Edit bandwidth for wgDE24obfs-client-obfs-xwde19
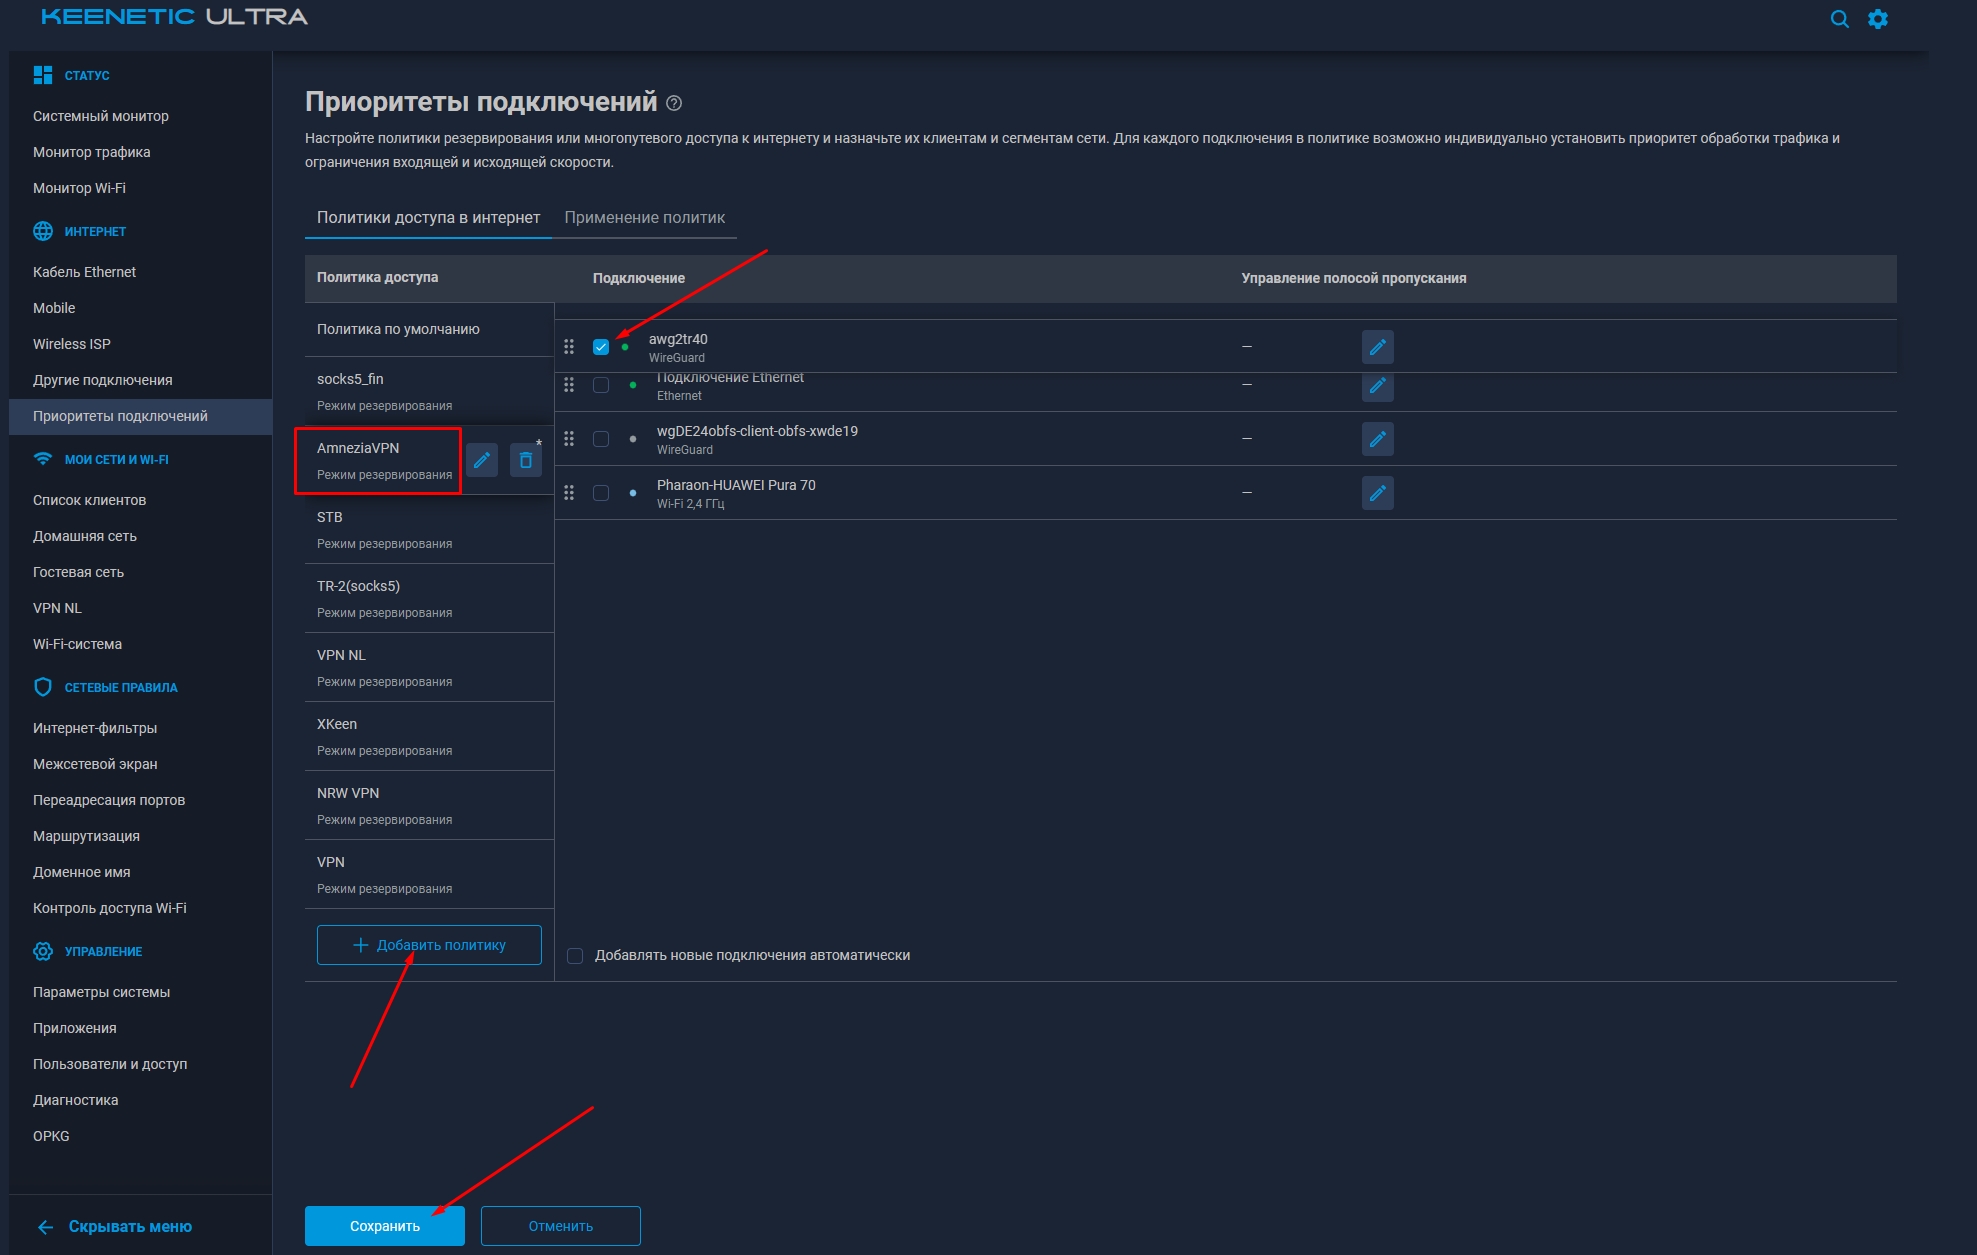1977x1255 pixels. [x=1377, y=439]
